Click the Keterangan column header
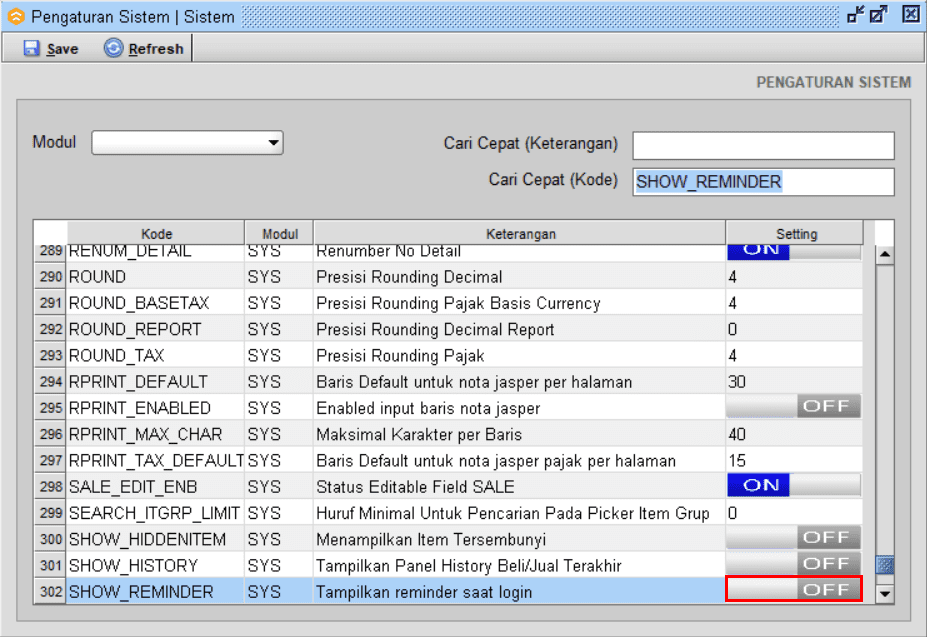The image size is (927, 637). pos(520,234)
